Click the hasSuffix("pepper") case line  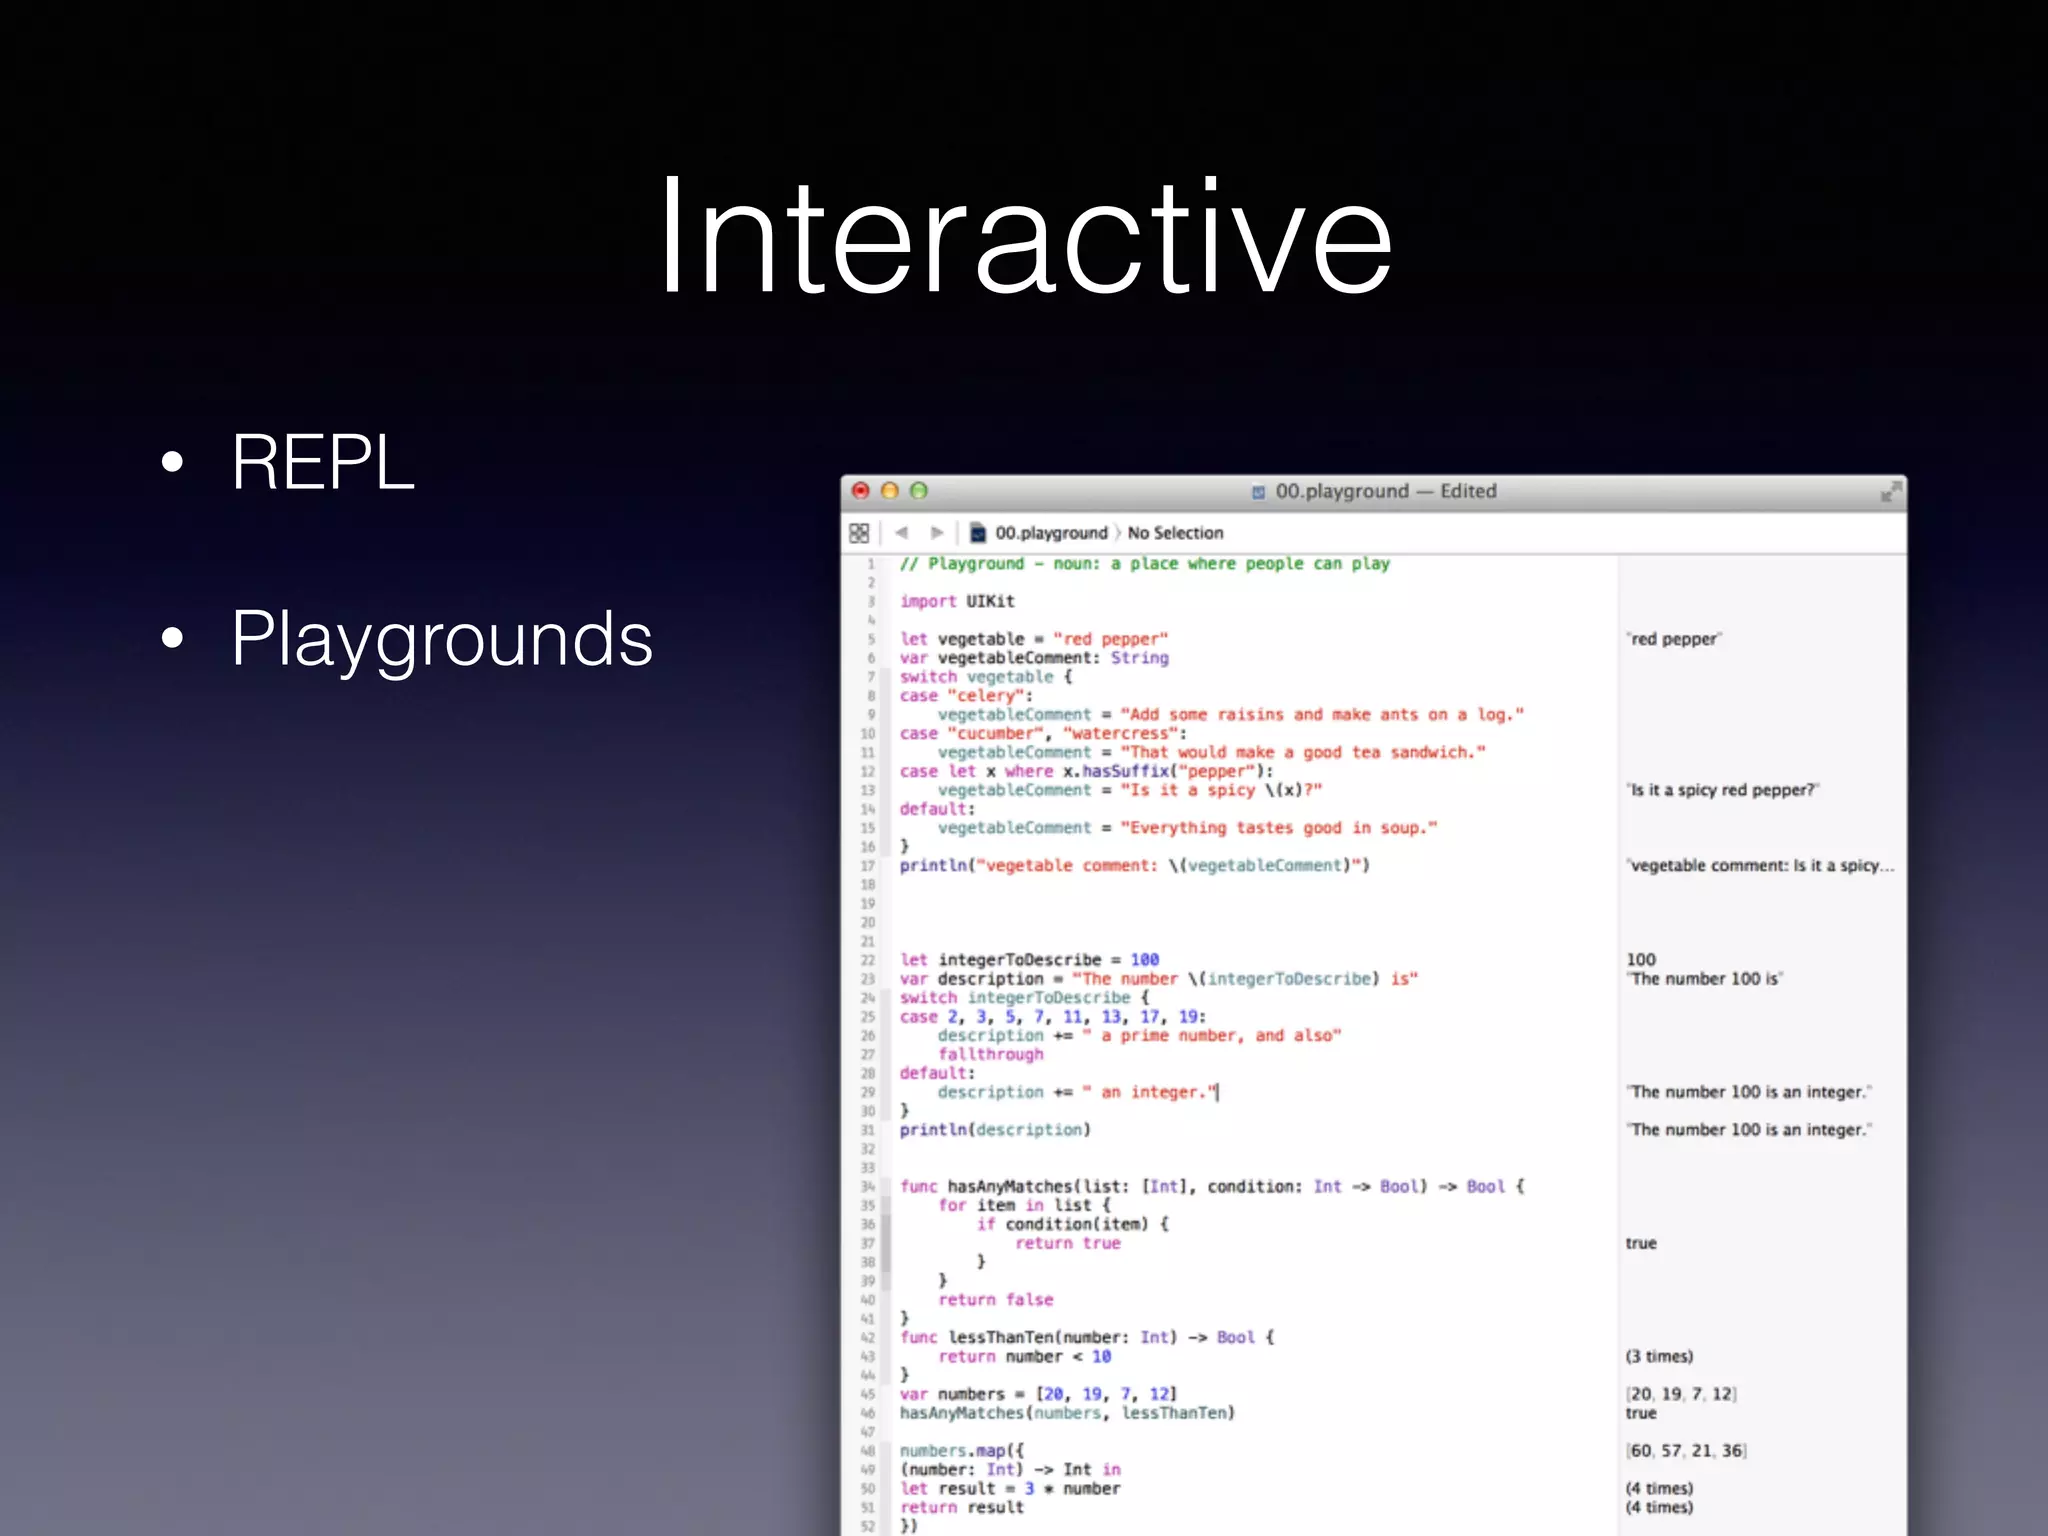[x=1087, y=771]
